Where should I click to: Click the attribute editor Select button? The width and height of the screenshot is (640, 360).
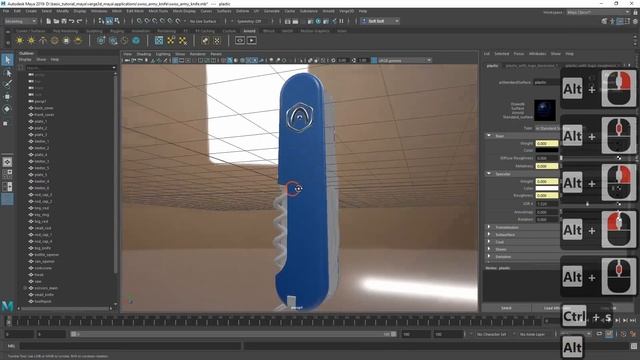[x=506, y=308]
